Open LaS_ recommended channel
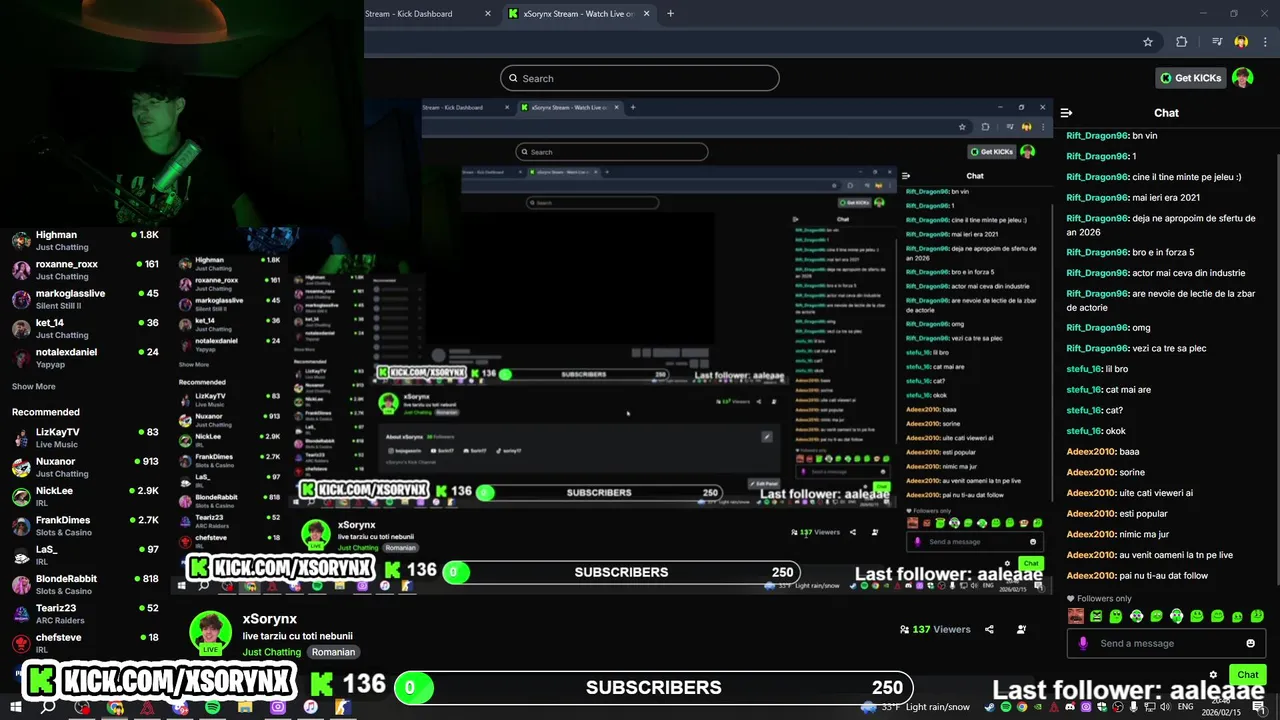Screen dimensions: 1280x720 click(x=86, y=555)
